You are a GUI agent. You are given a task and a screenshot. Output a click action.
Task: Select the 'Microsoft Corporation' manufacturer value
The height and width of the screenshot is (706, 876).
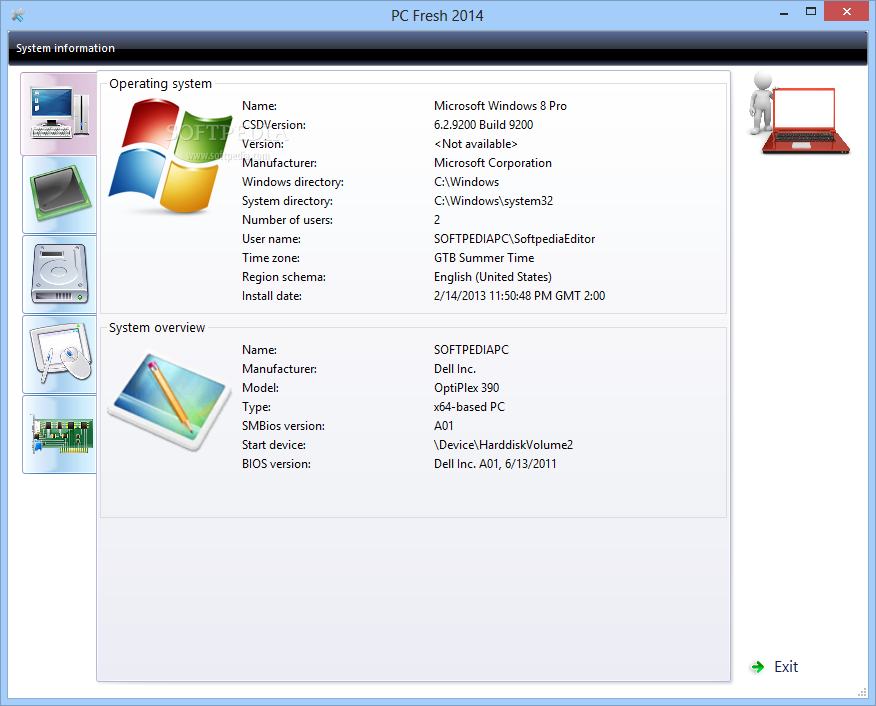[492, 163]
